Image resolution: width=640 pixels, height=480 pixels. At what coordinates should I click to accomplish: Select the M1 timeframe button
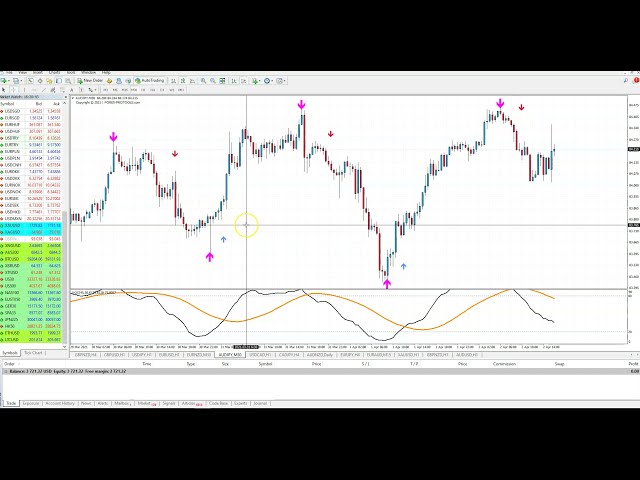(x=104, y=89)
